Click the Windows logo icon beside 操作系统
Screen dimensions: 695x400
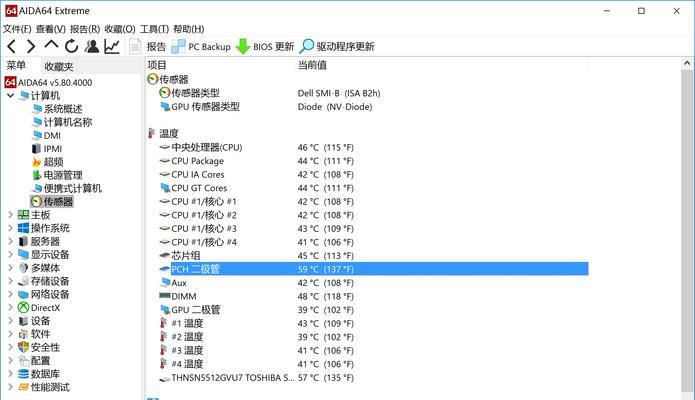23,228
